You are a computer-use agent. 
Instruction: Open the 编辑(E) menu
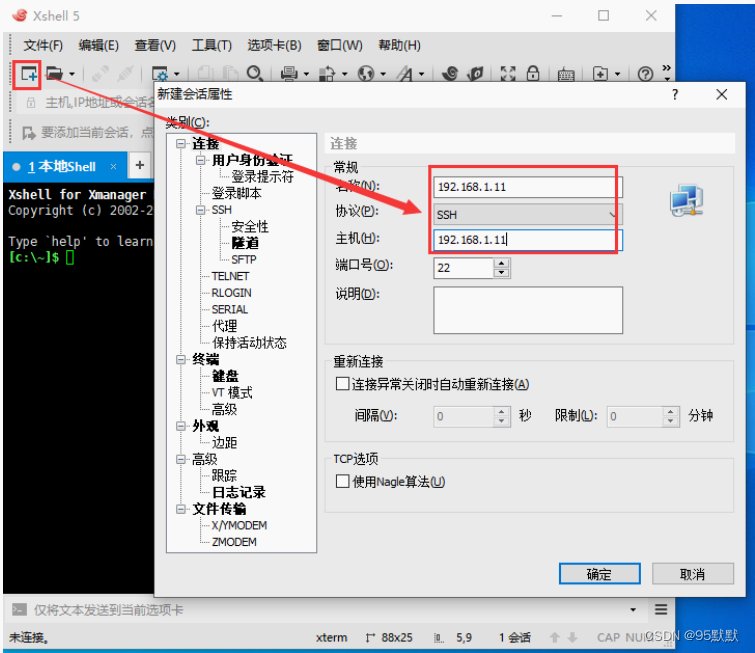click(98, 45)
